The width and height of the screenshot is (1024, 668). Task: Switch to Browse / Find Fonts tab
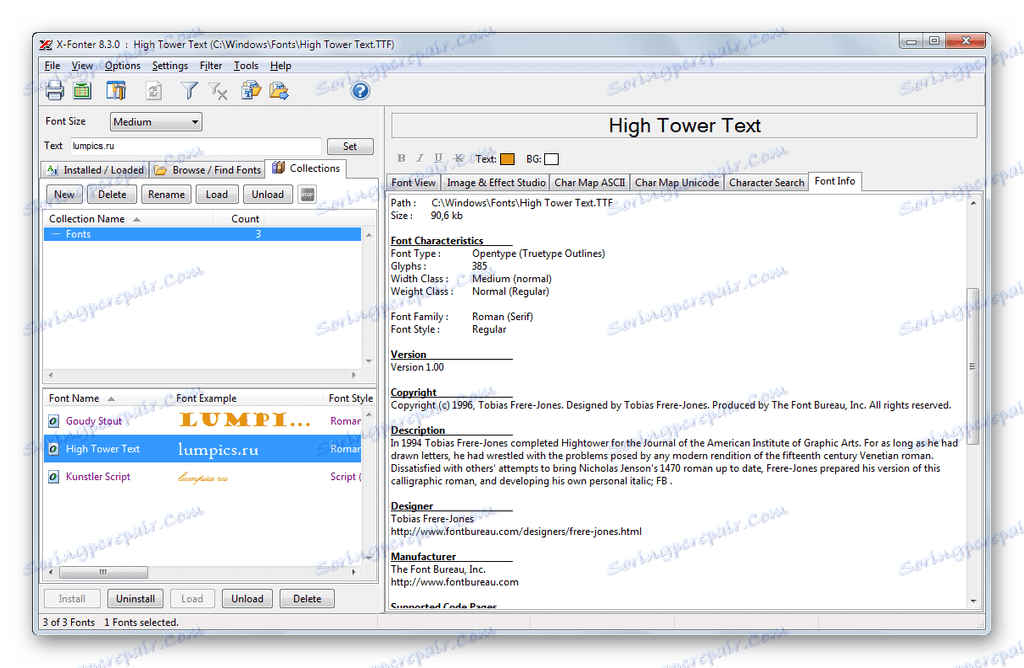click(208, 170)
